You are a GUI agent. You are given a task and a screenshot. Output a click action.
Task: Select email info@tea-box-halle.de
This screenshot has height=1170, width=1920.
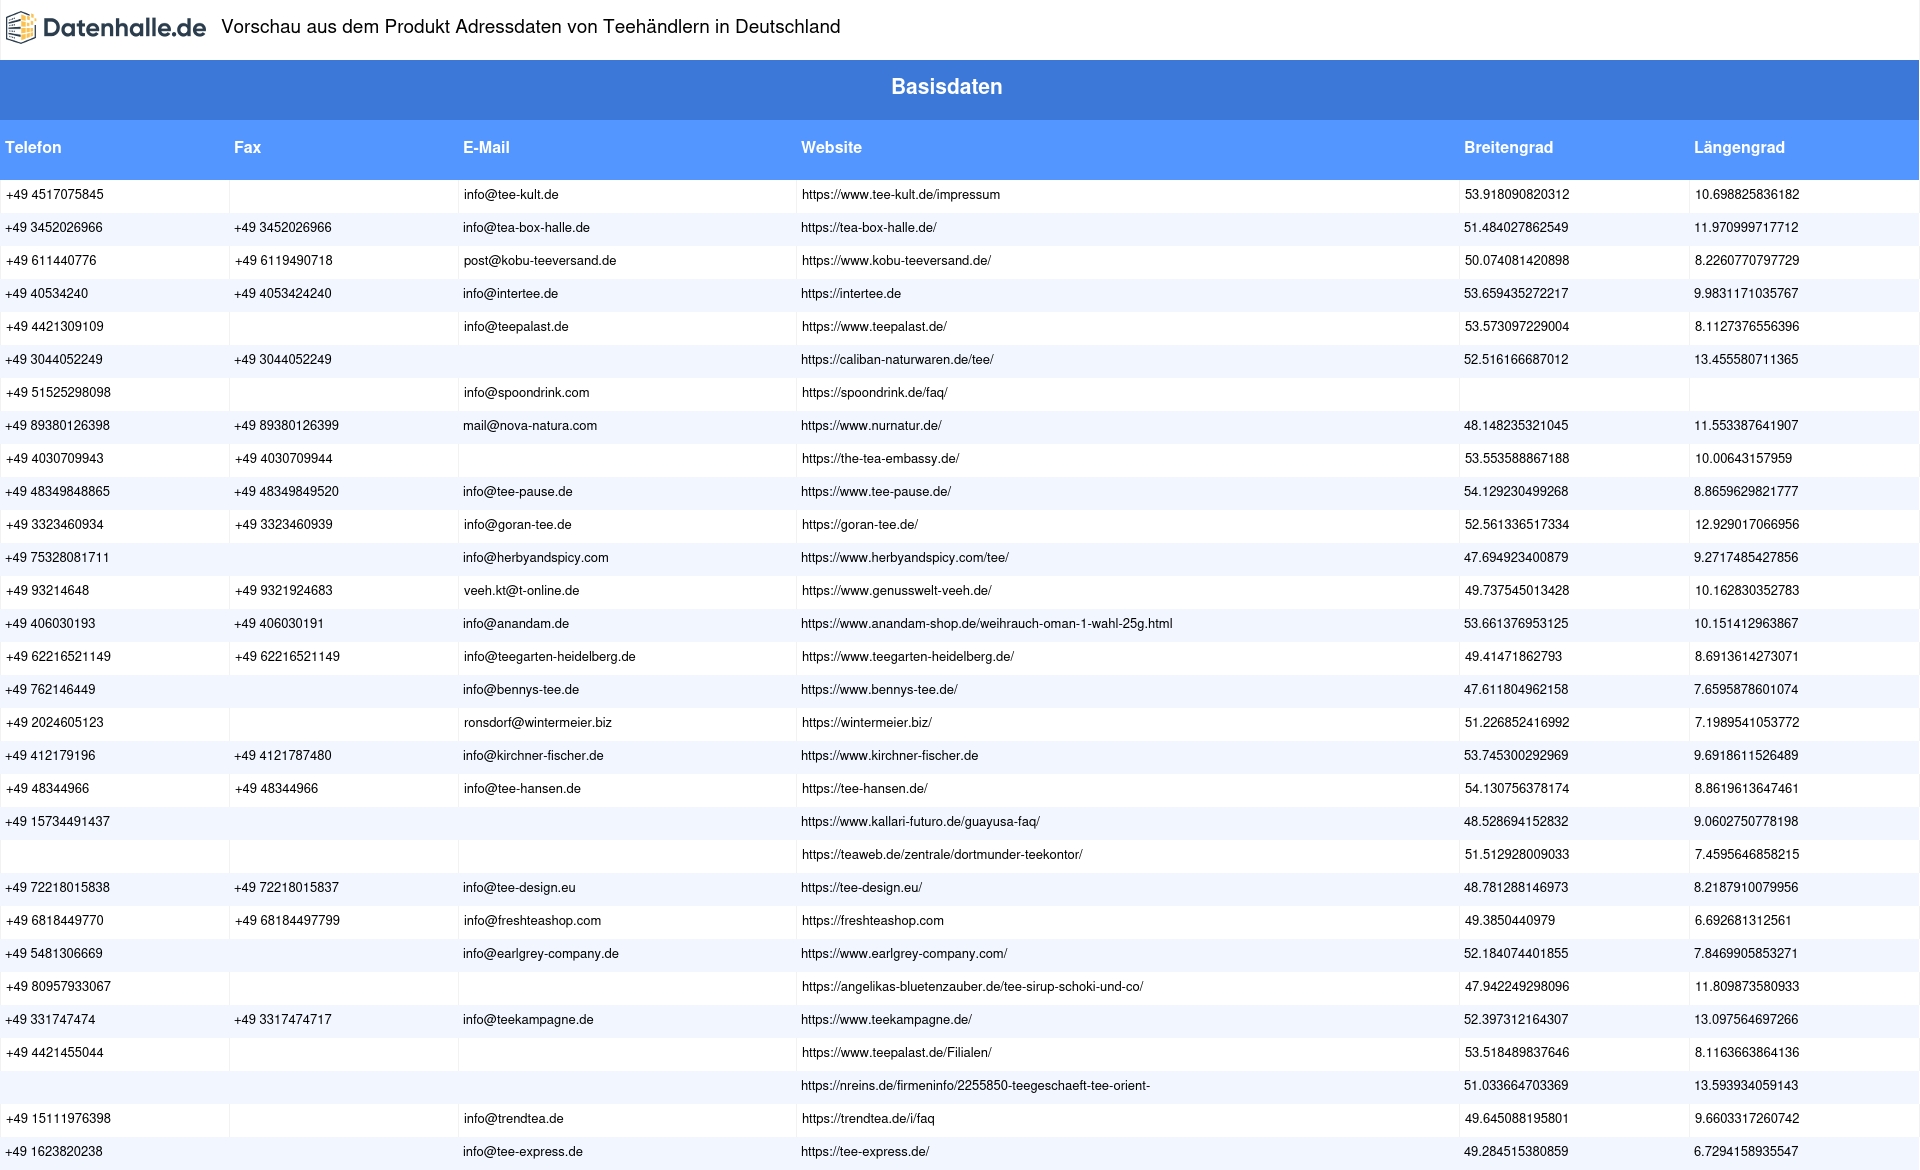tap(526, 228)
